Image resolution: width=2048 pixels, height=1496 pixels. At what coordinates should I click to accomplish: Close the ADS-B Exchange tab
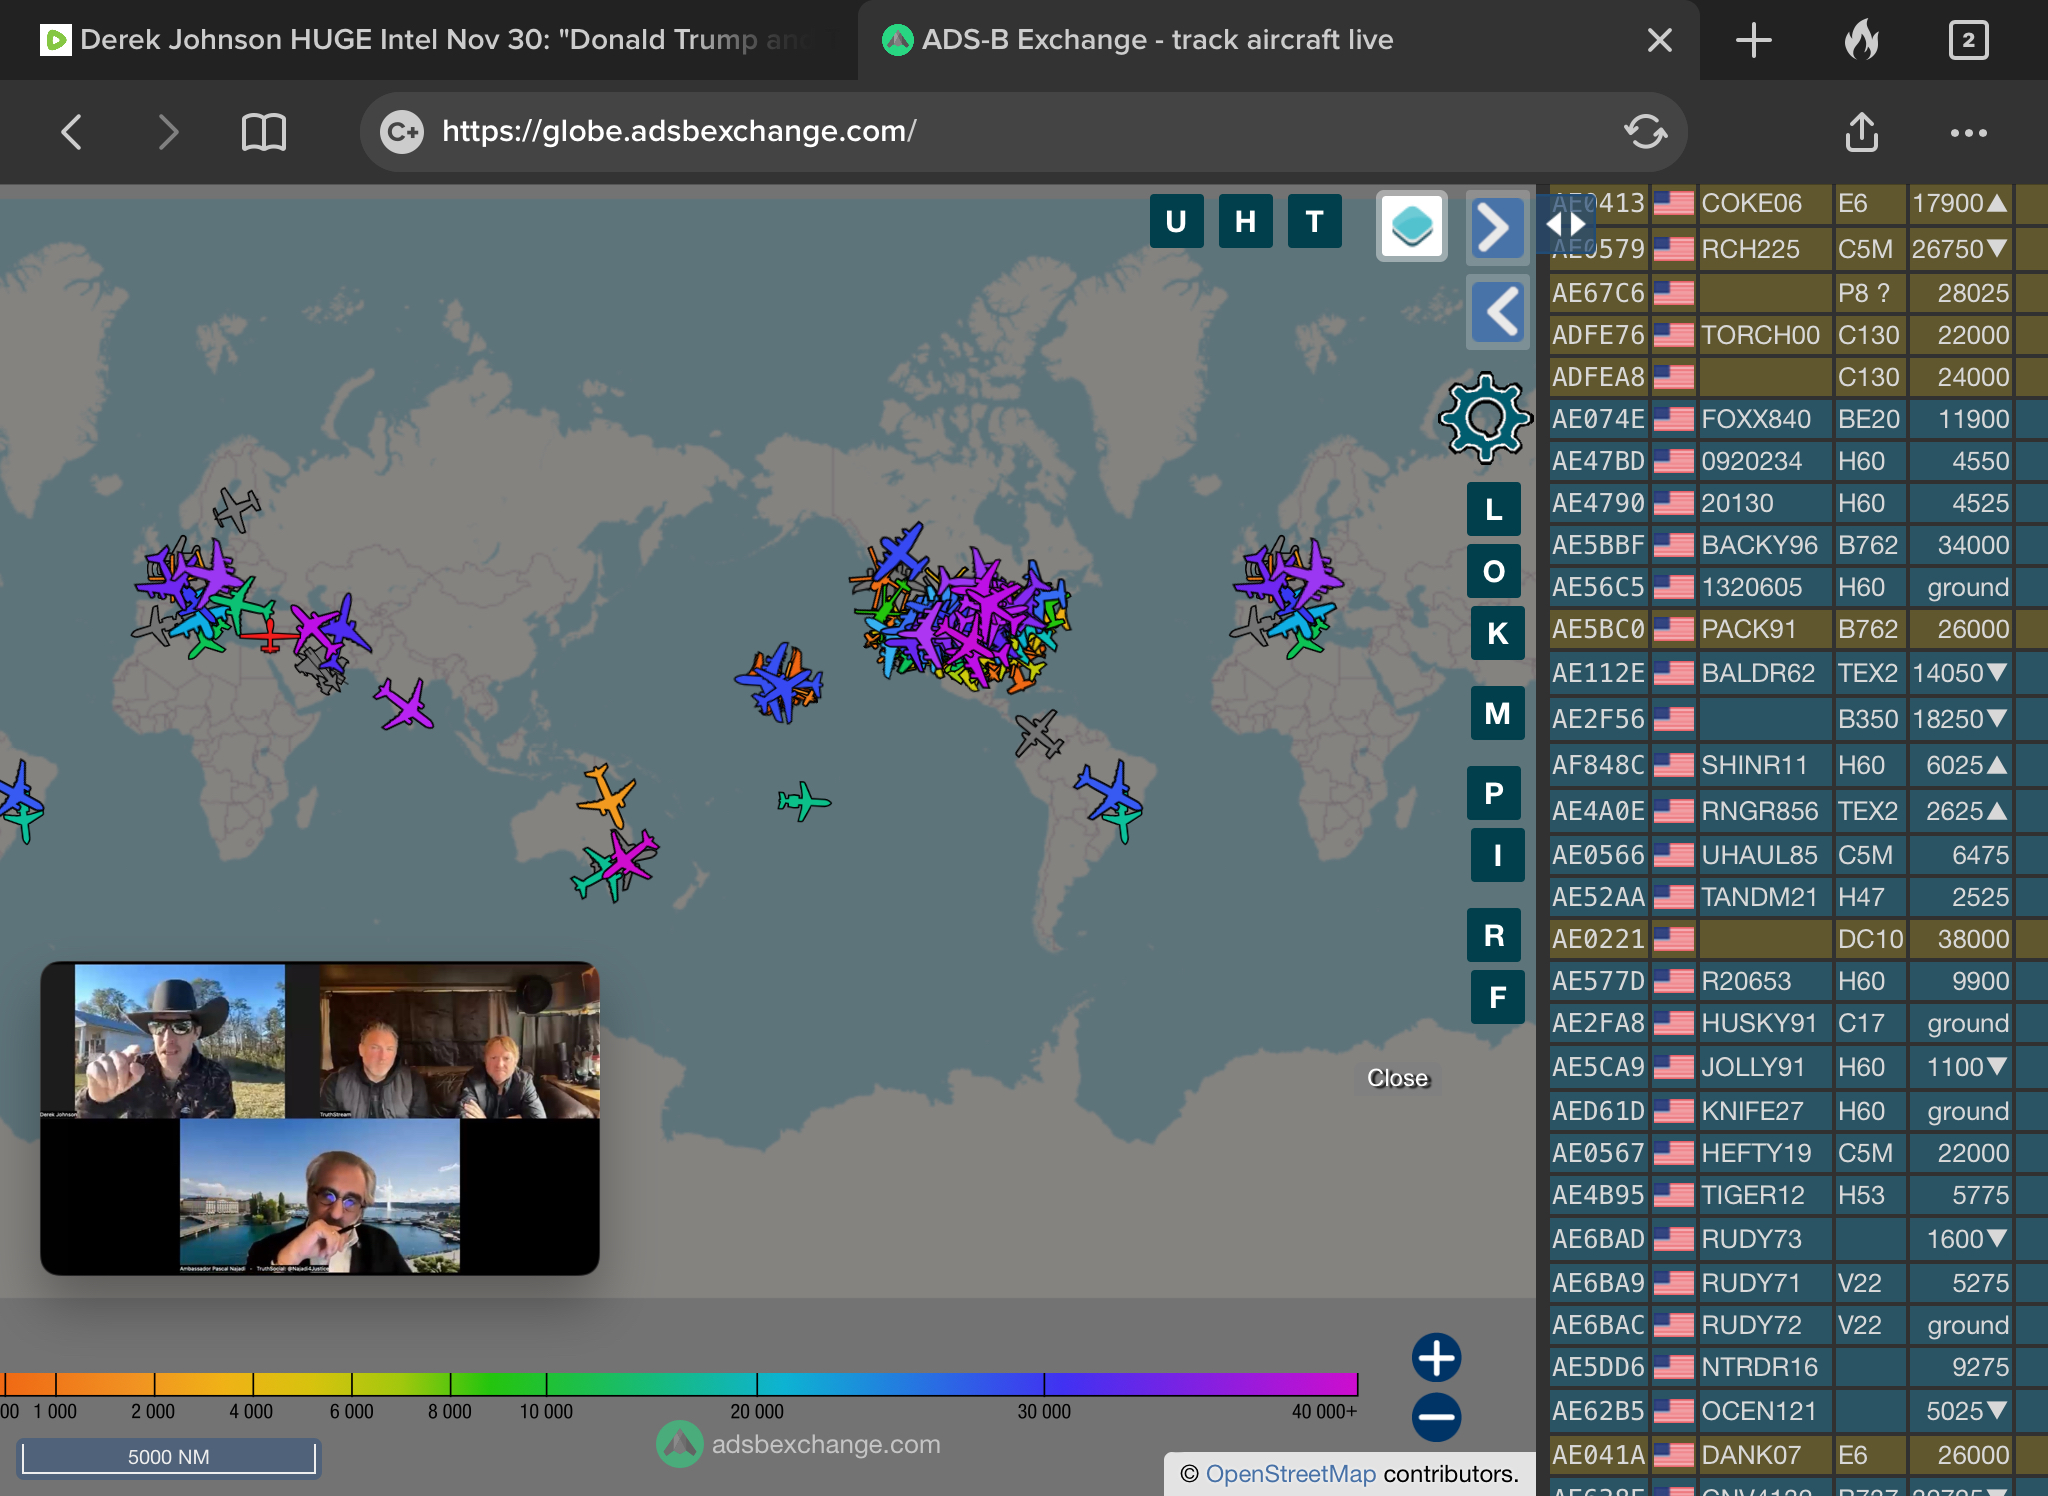point(1660,40)
